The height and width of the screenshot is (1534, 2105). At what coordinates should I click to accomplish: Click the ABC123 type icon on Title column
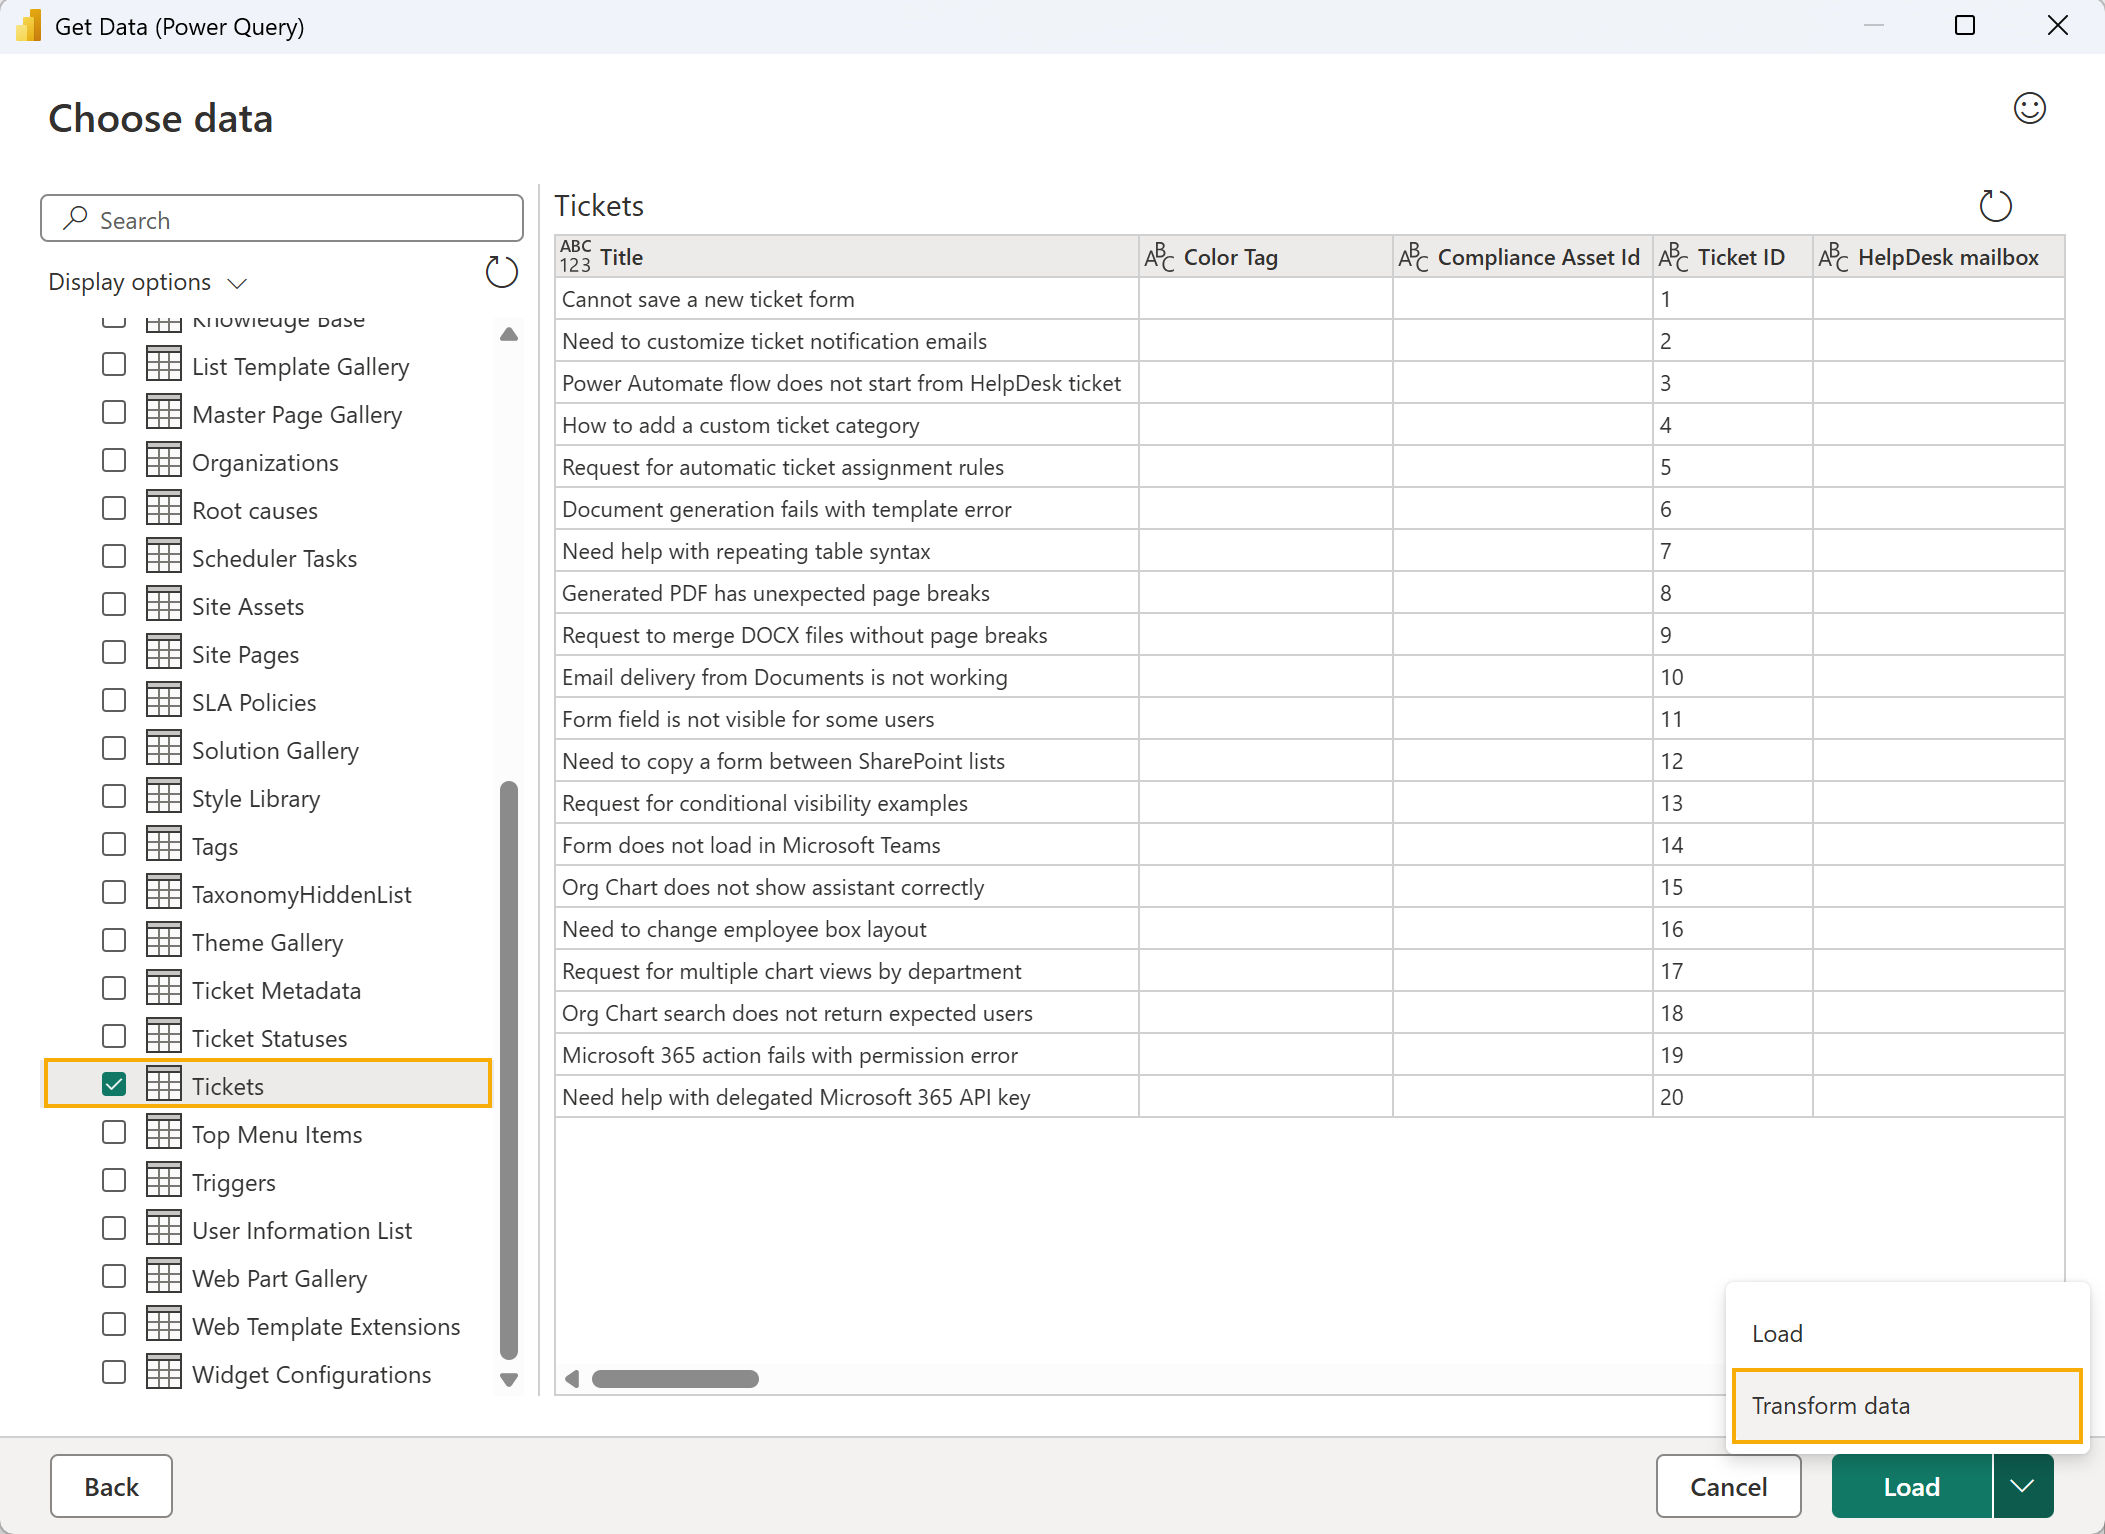575,256
